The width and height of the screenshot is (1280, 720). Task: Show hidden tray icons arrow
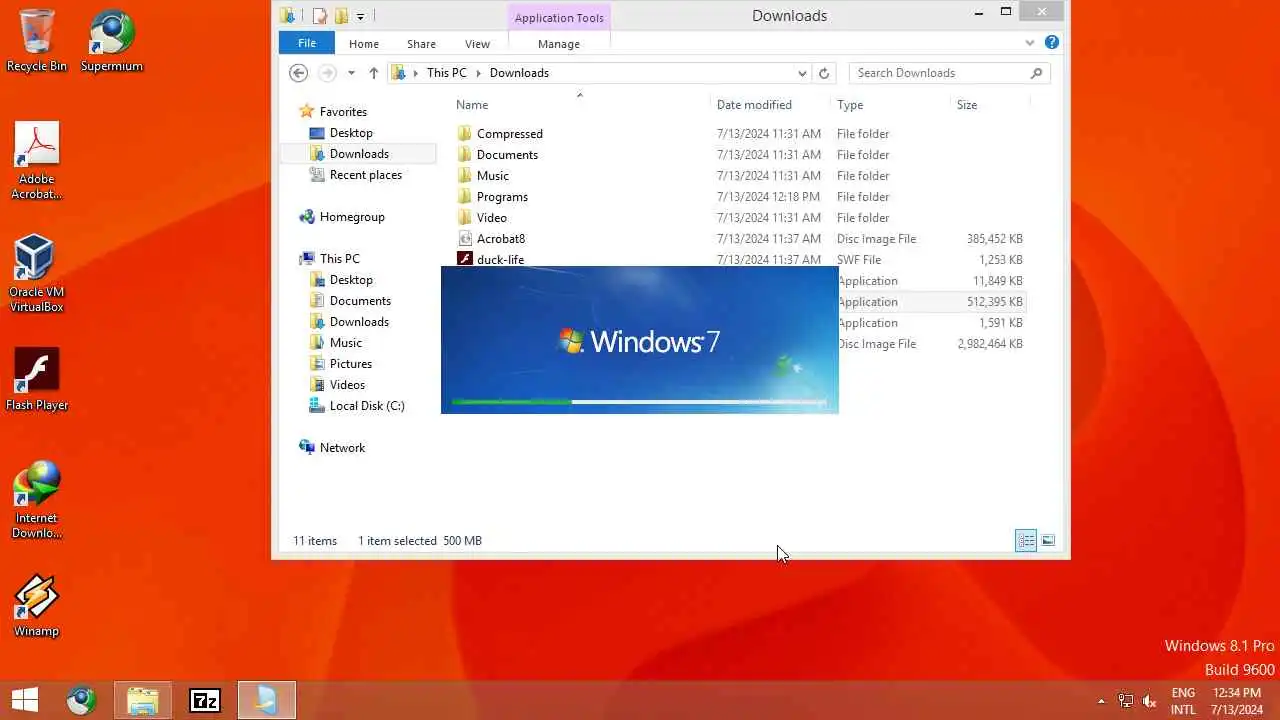point(1102,701)
